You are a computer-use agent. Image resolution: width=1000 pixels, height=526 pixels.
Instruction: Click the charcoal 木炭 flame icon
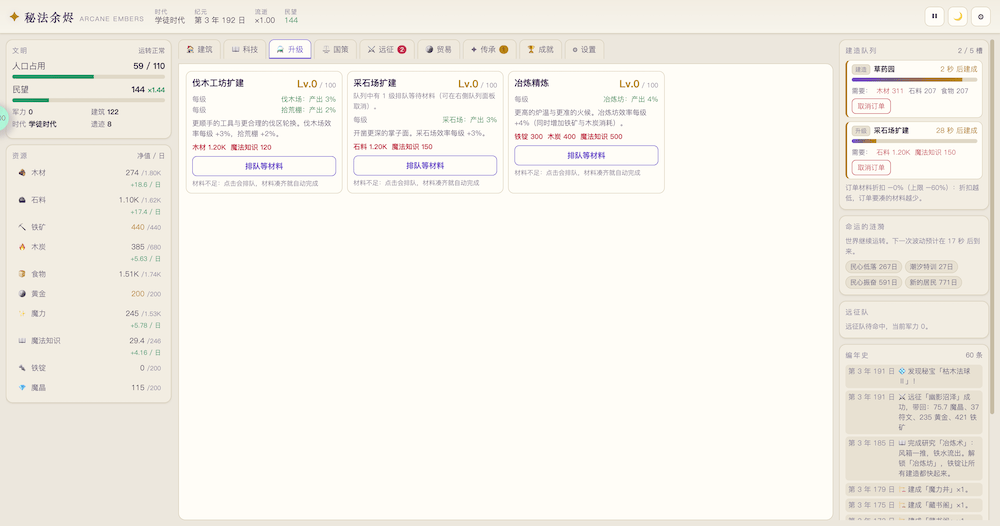pos(22,247)
